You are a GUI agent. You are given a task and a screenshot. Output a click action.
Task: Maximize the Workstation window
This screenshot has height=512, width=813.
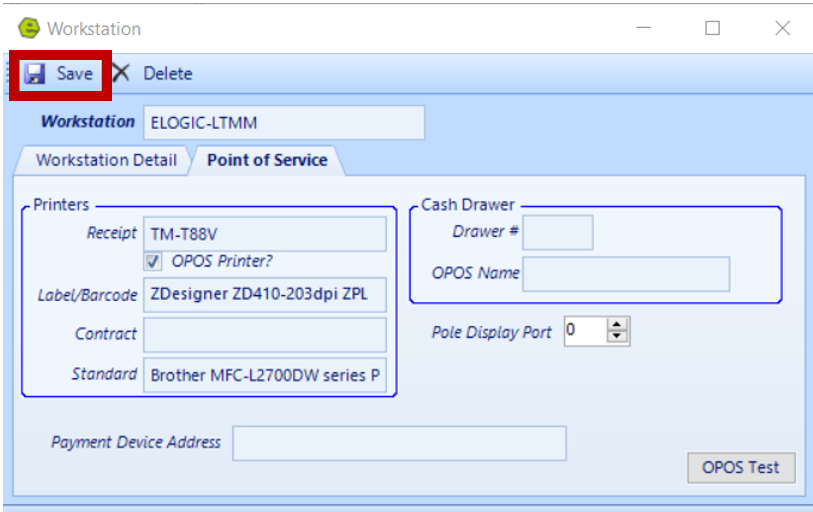point(712,28)
